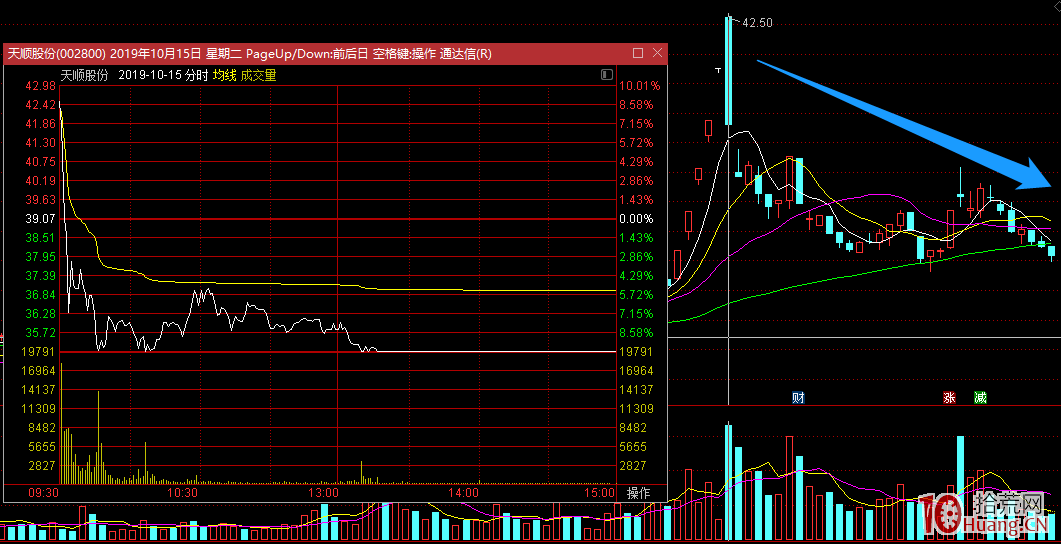Click the green 减 marker icon
Viewport: 1061px width, 544px height.
click(980, 397)
